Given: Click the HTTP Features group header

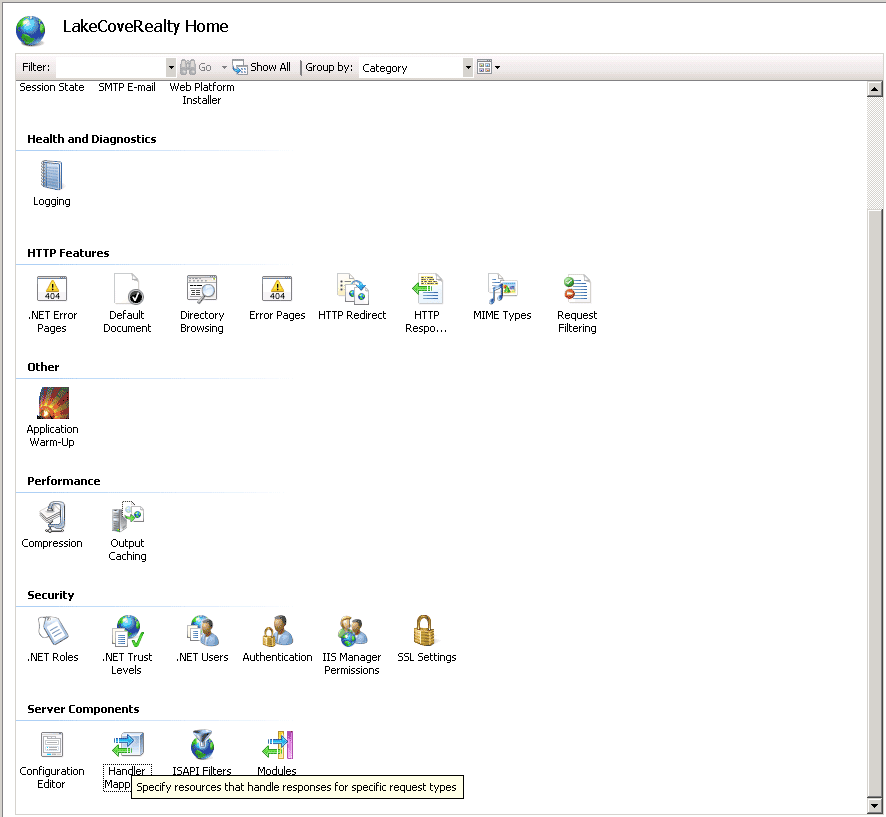Looking at the screenshot, I should pos(68,253).
